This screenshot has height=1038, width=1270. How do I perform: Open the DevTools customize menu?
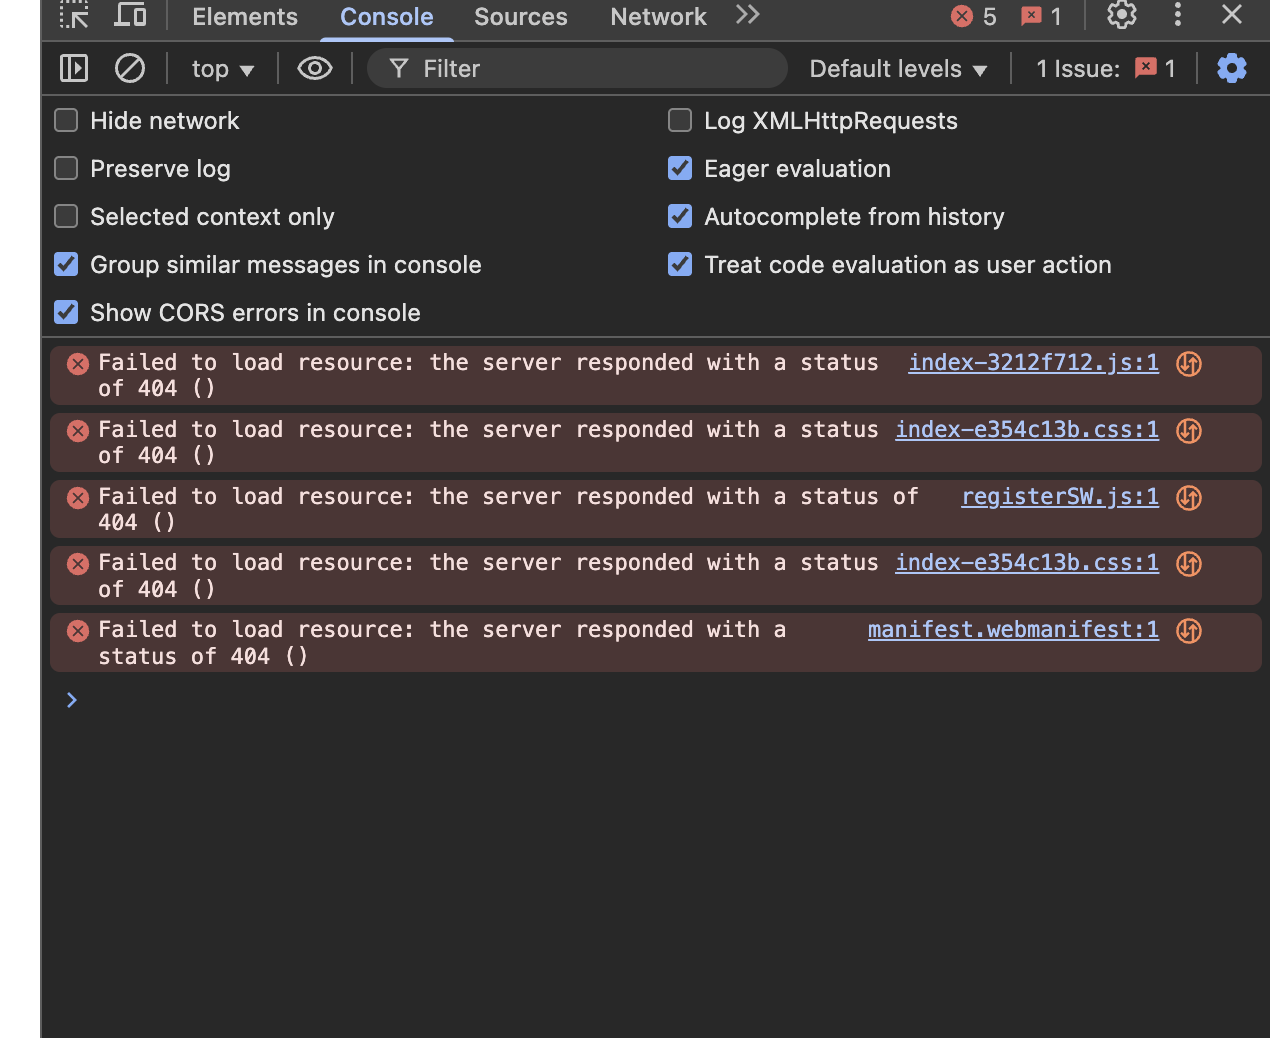click(x=1177, y=16)
